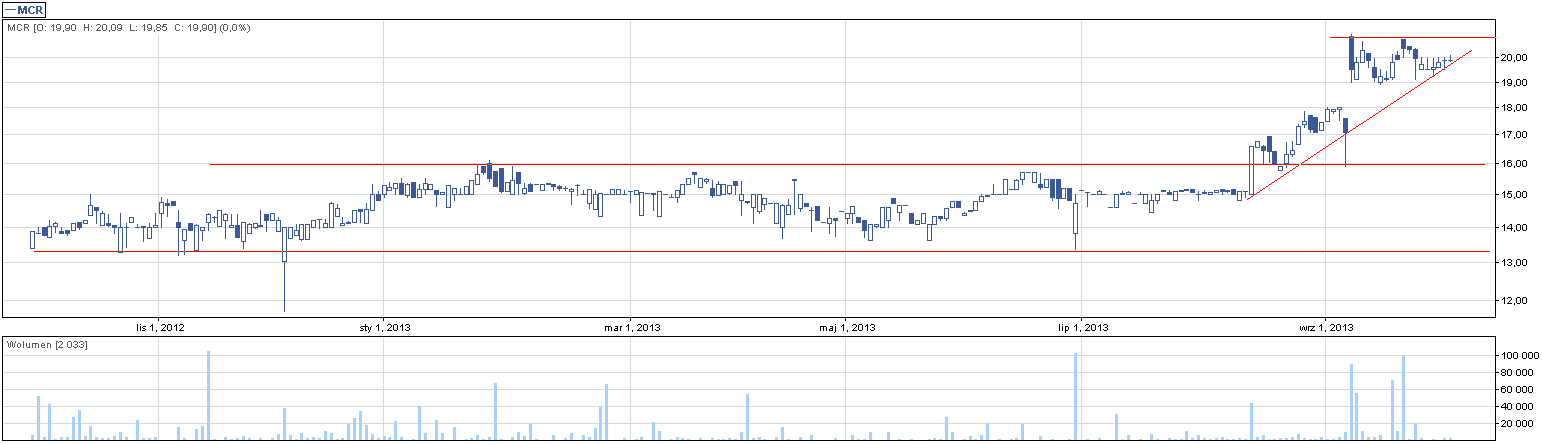Click the price axis label 19,00

pos(1515,82)
